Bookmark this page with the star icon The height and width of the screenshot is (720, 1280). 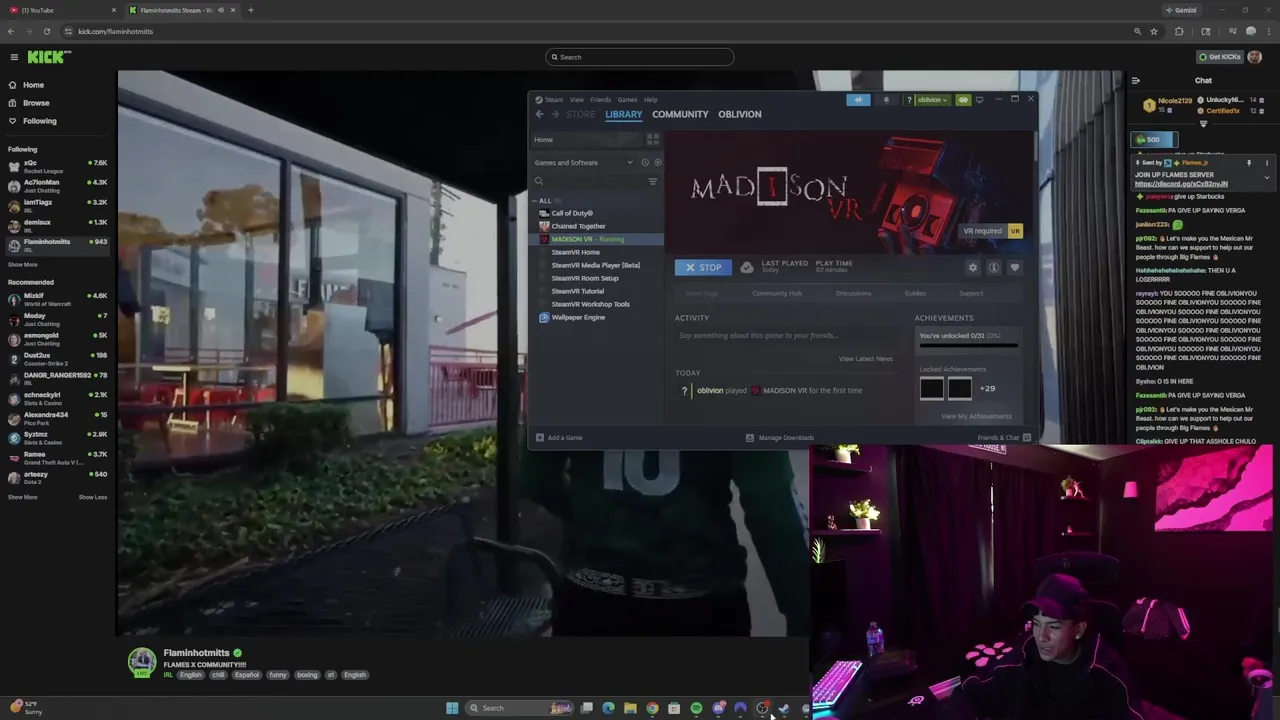[1154, 31]
